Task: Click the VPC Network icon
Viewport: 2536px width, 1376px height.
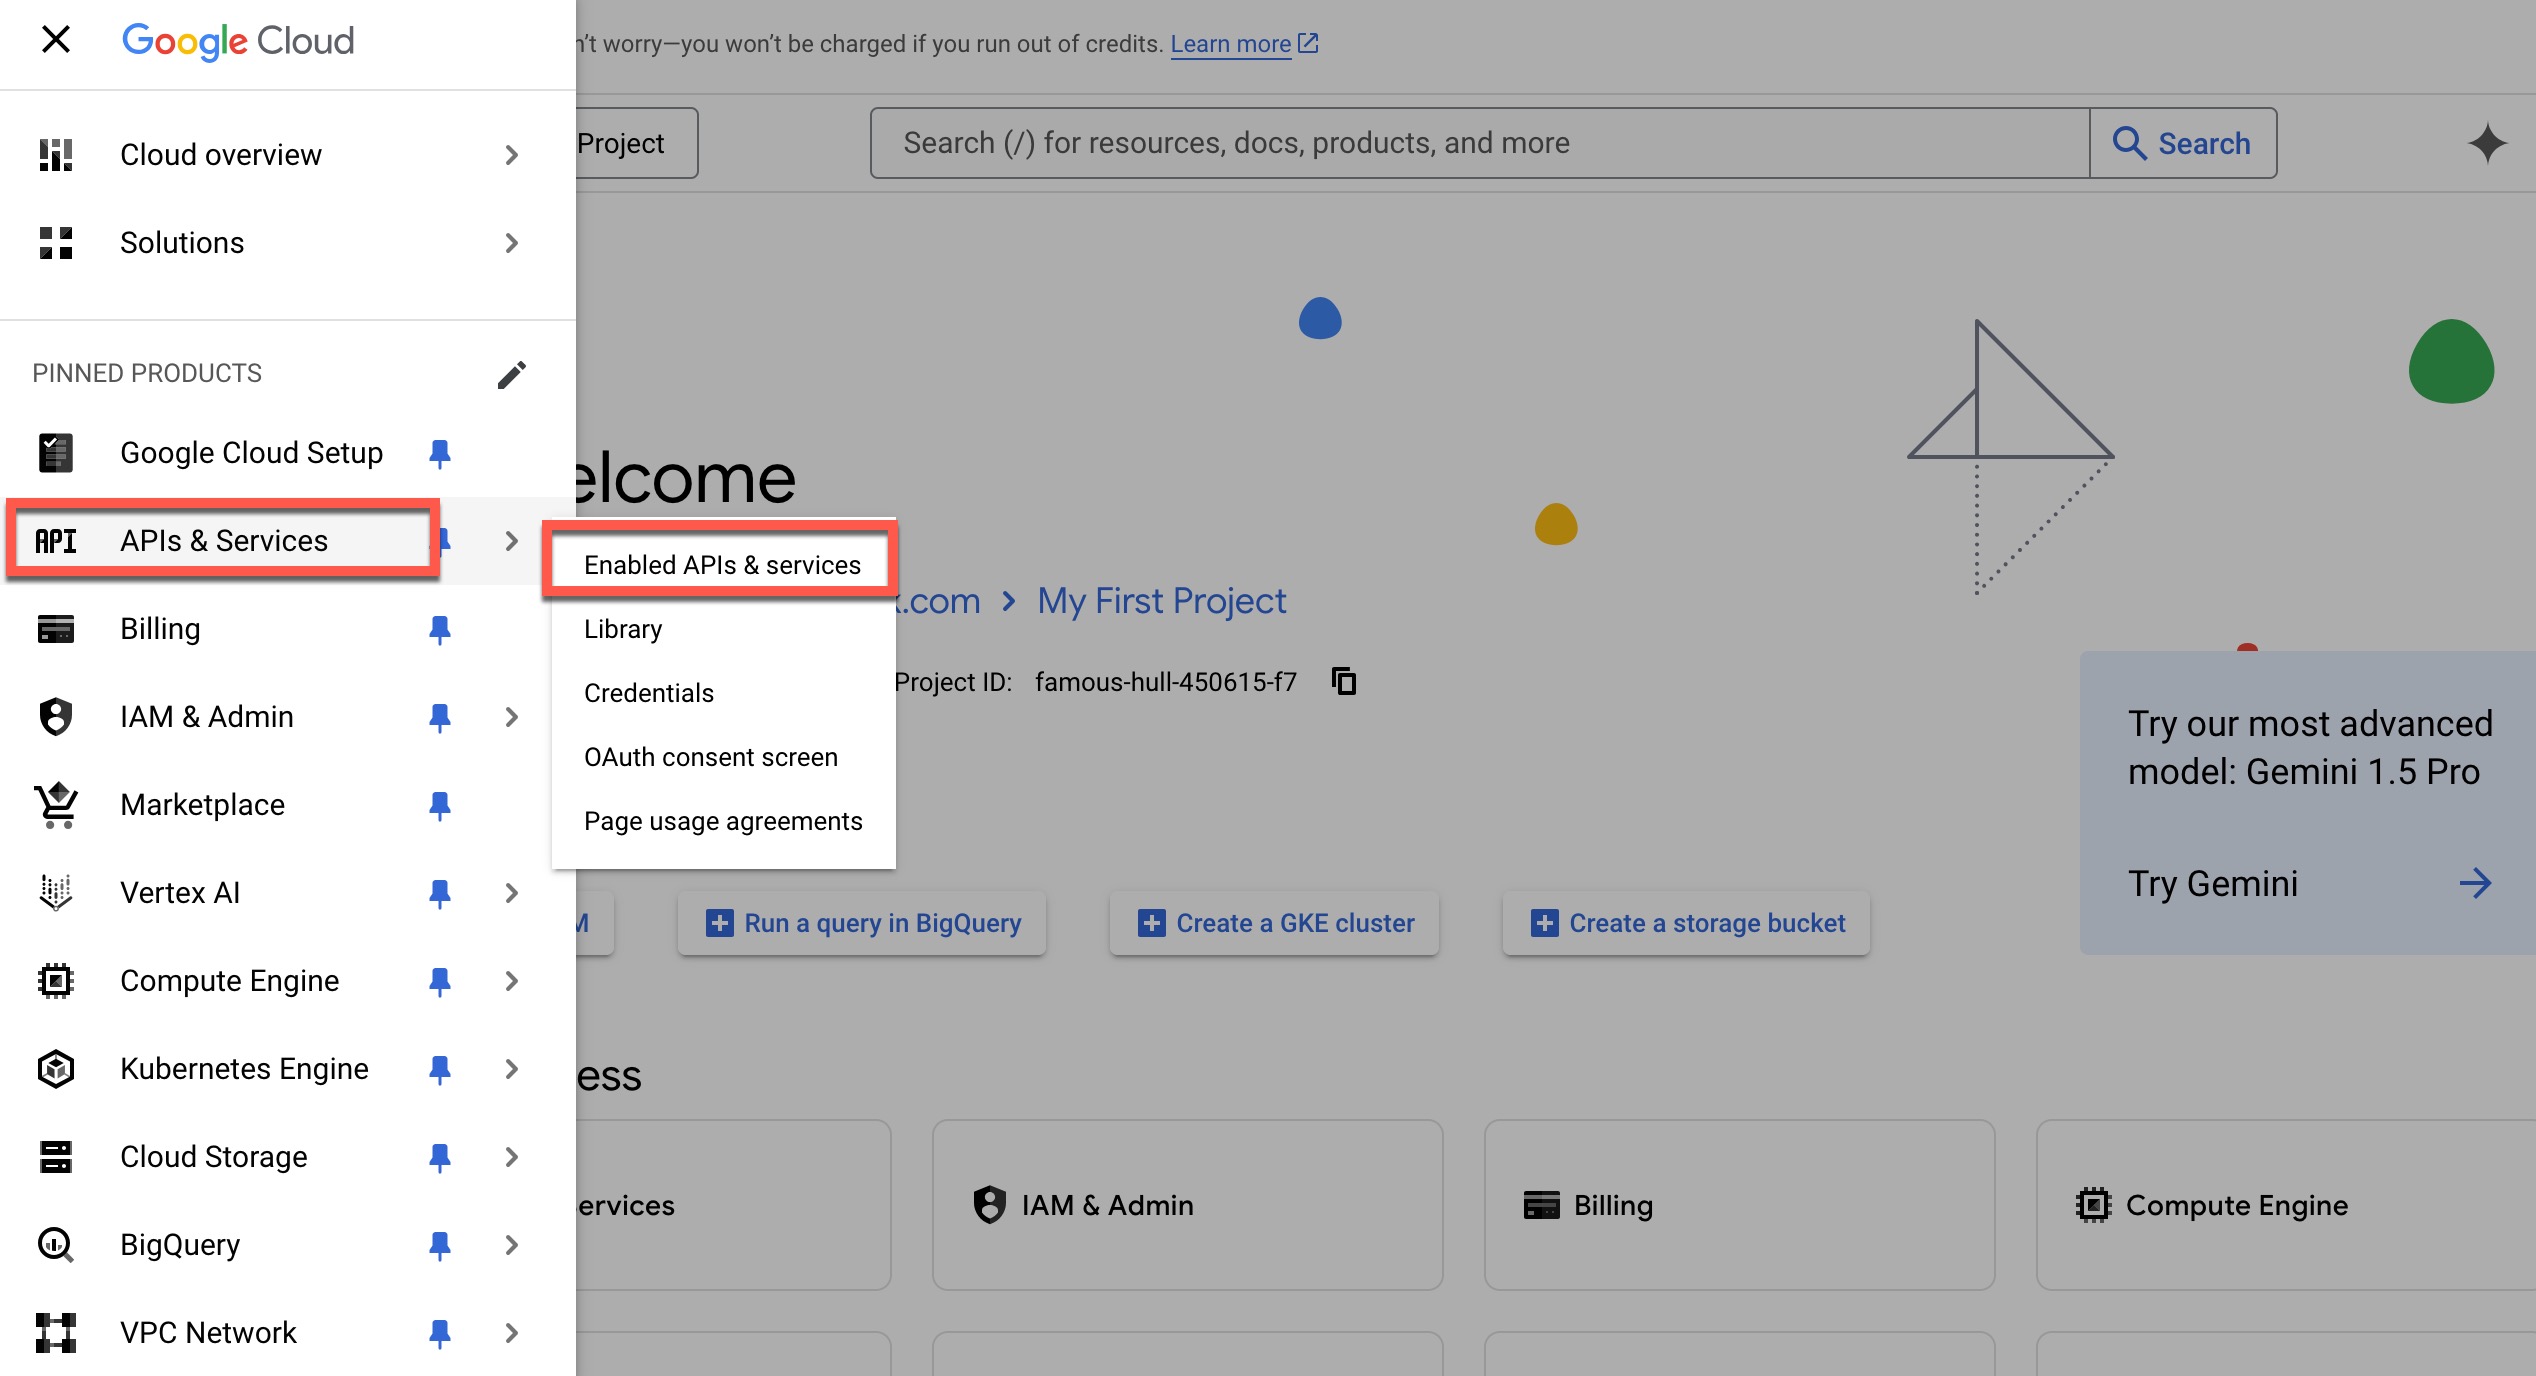Action: pyautogui.click(x=56, y=1332)
